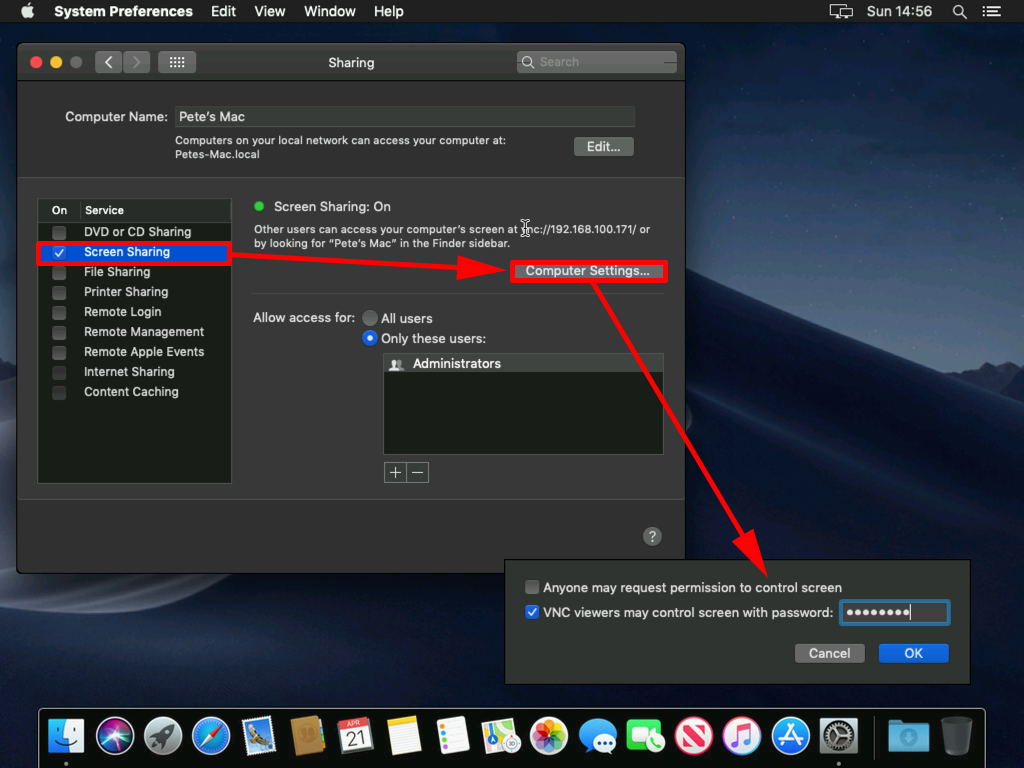Image resolution: width=1024 pixels, height=768 pixels.
Task: Open Contacts book icon in Dock
Action: coord(308,735)
